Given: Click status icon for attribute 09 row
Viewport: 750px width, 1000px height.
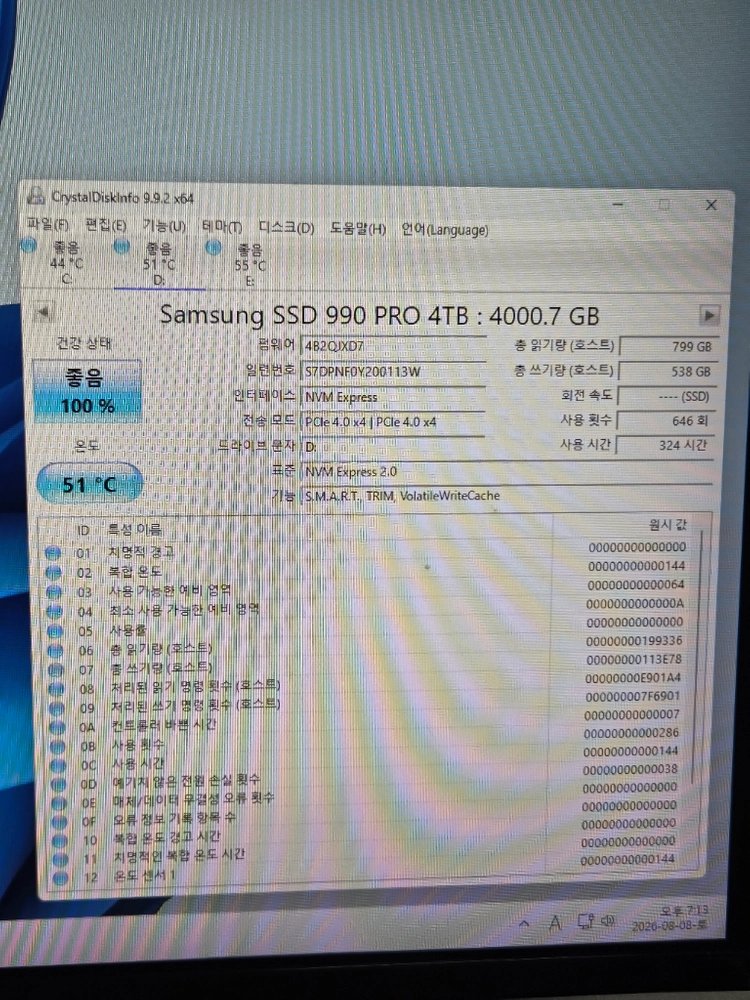Looking at the screenshot, I should click(x=57, y=708).
